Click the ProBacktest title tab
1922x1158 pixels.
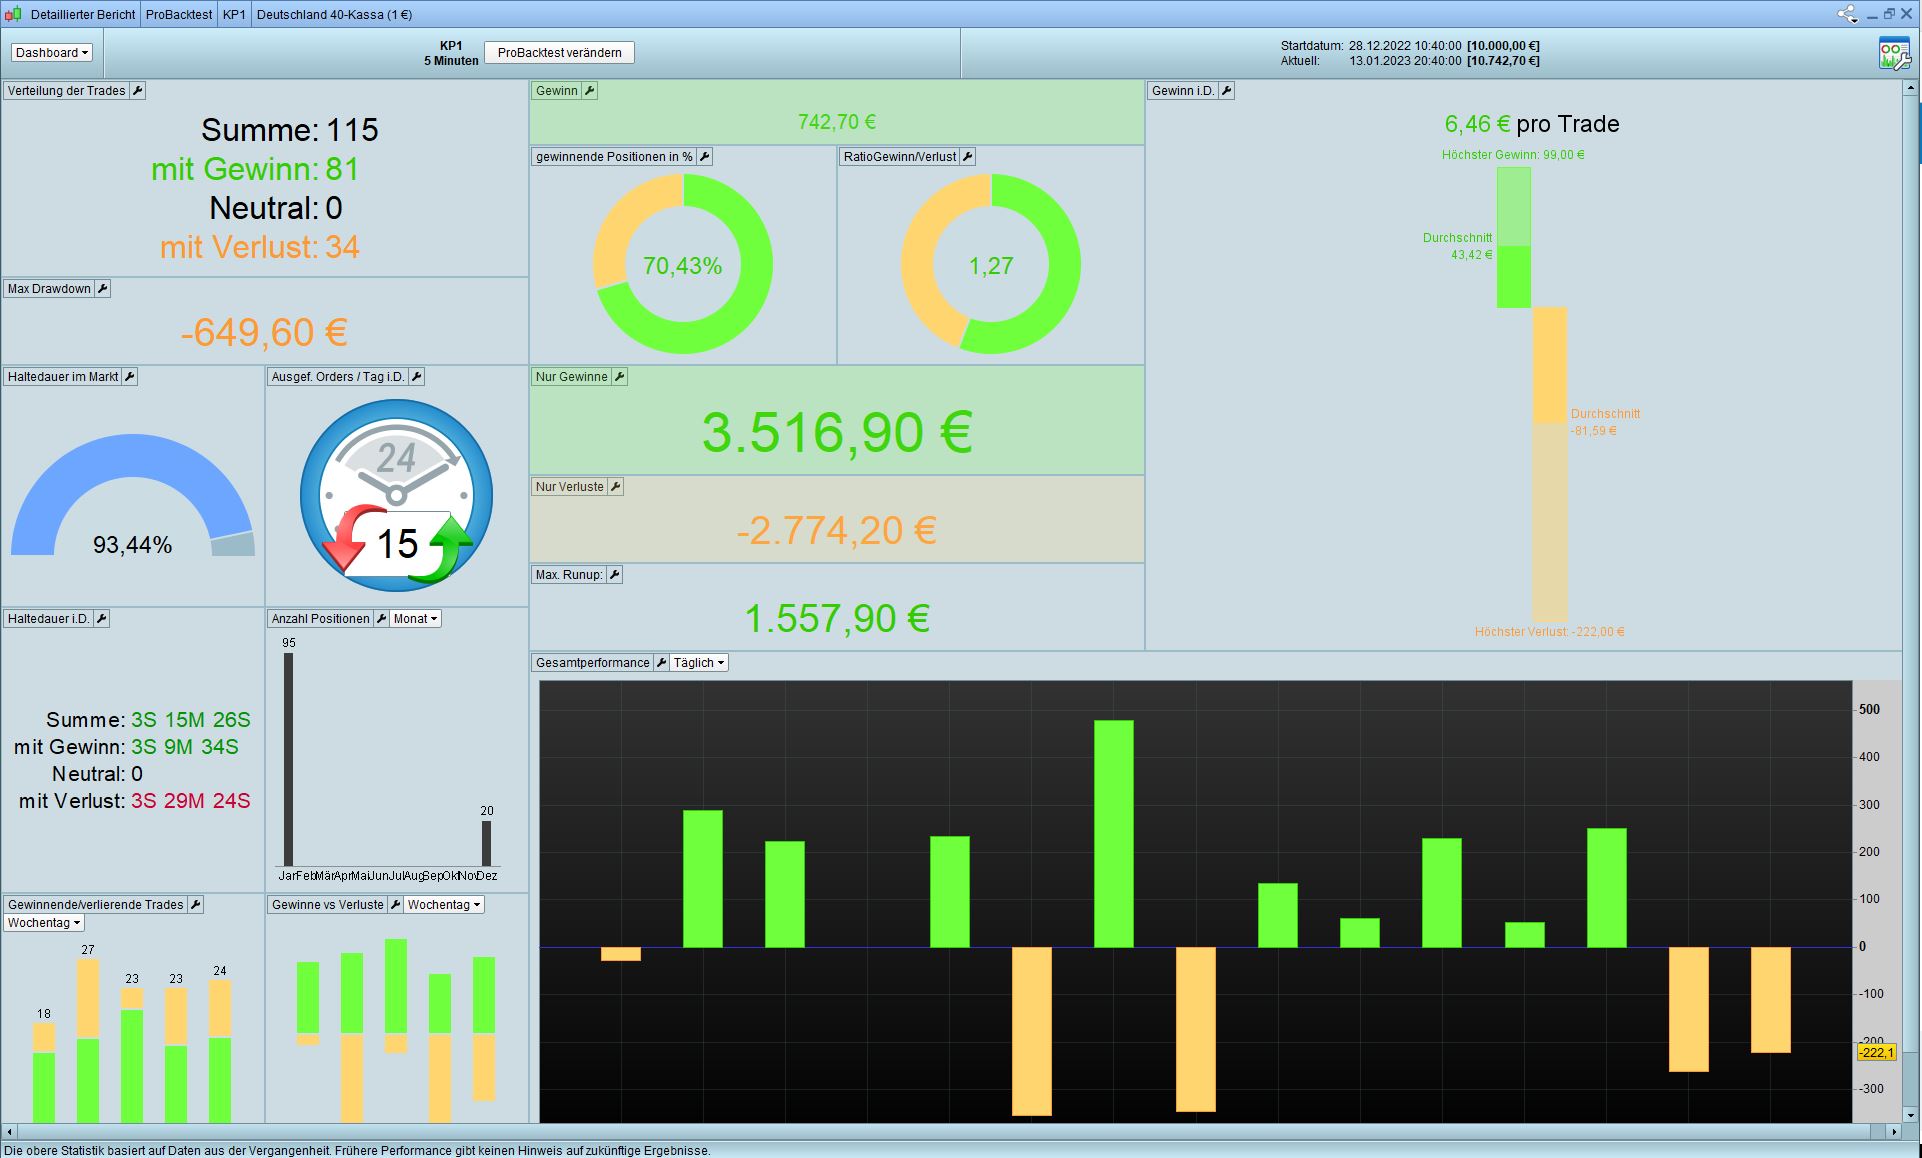point(179,15)
